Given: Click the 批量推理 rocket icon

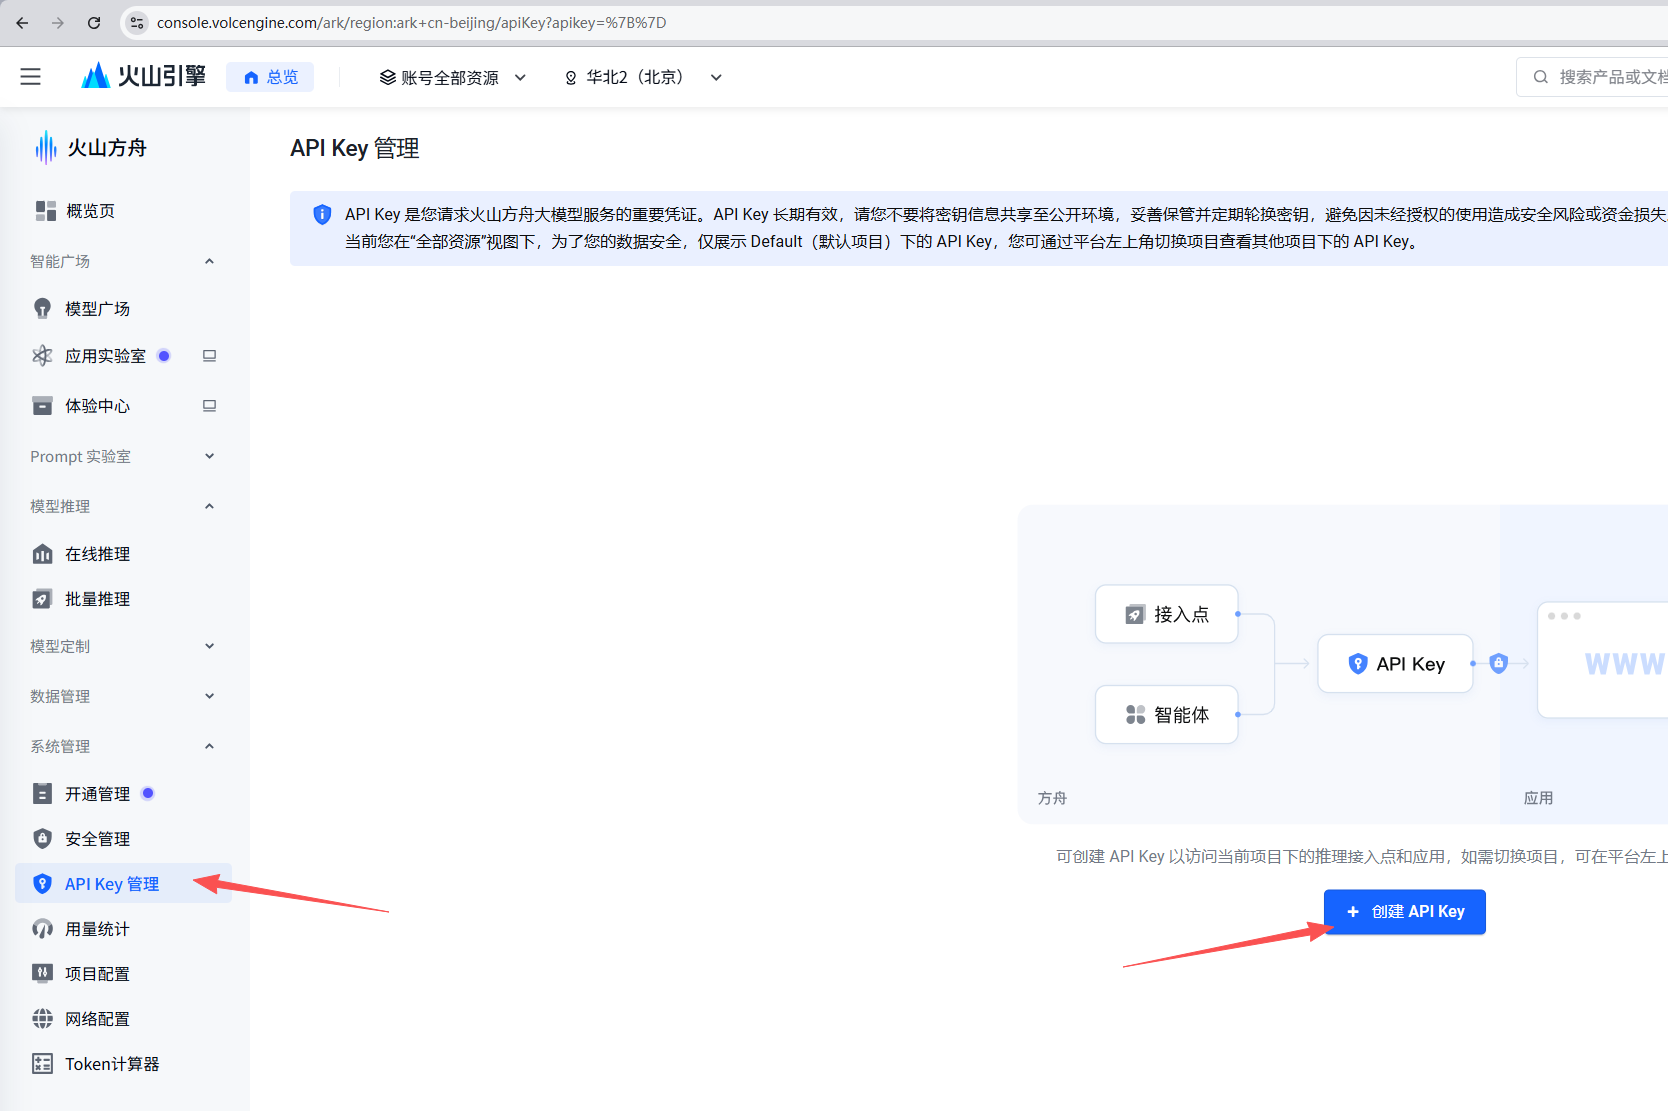Looking at the screenshot, I should (x=42, y=599).
